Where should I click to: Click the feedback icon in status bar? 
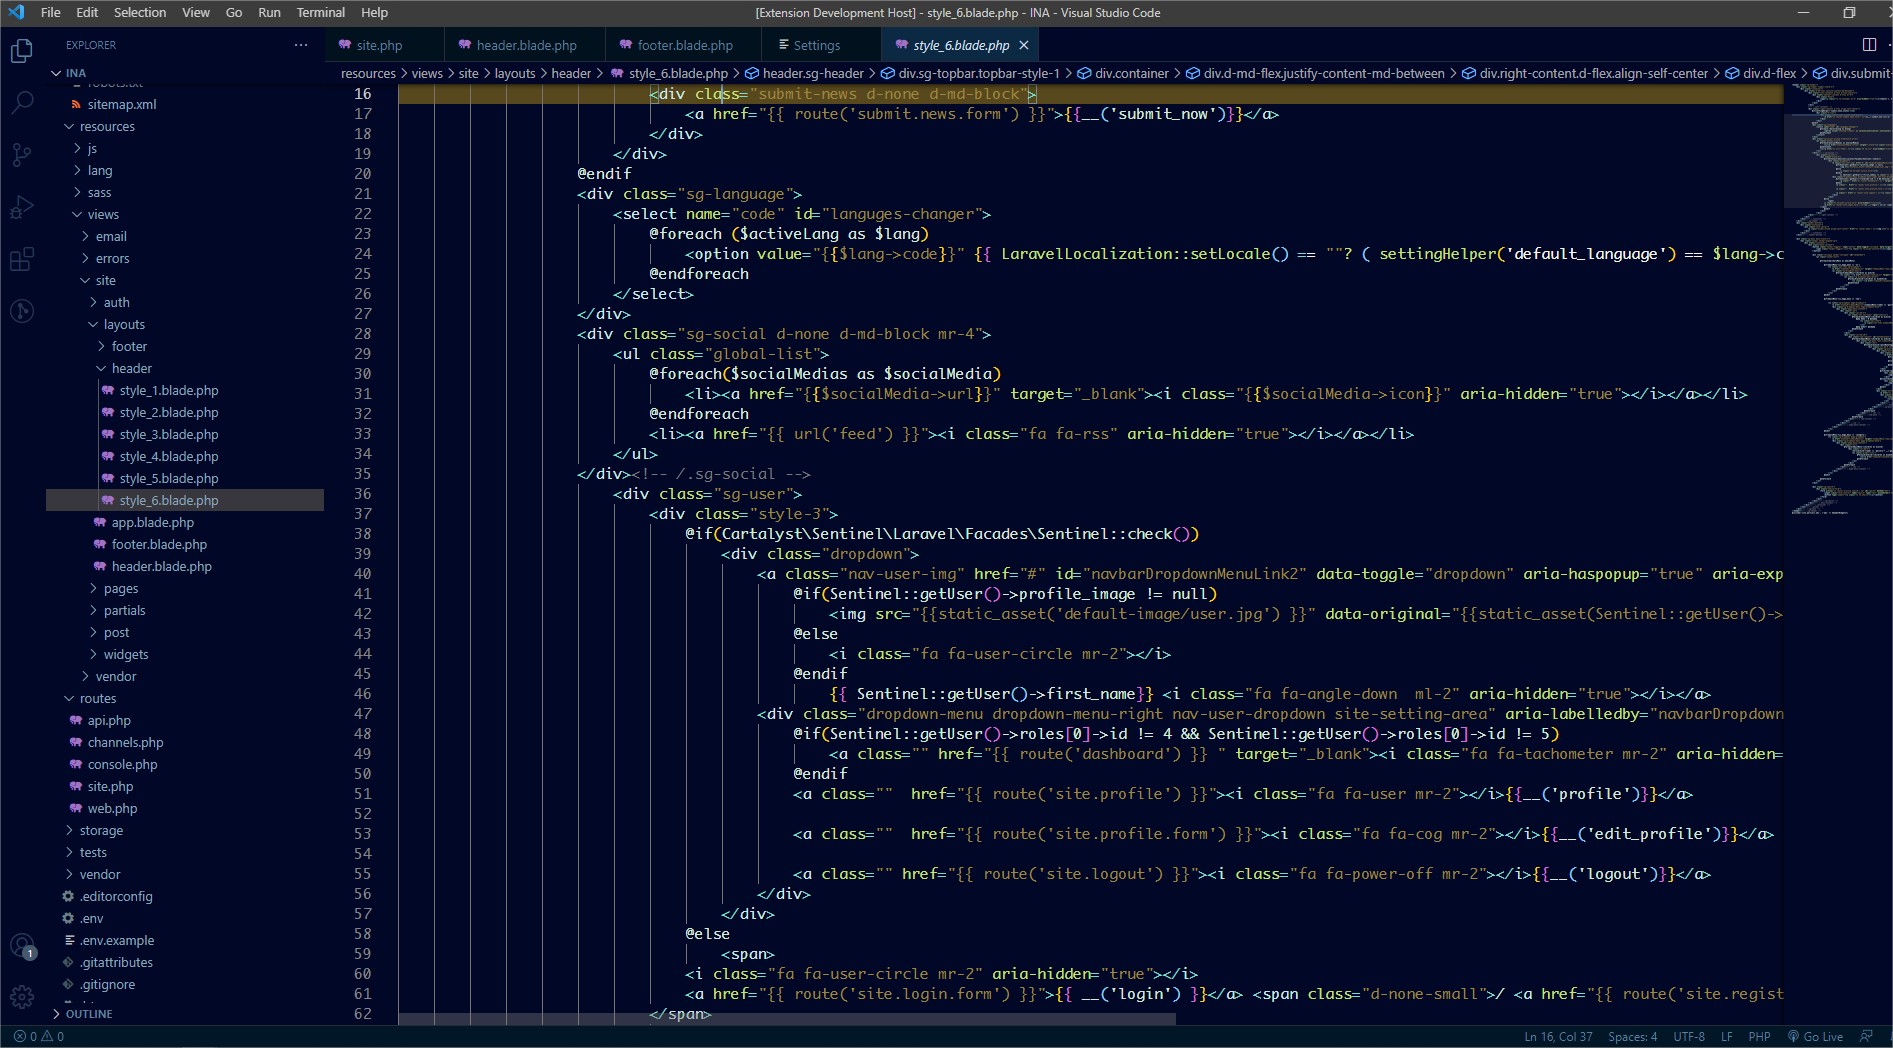point(1865,1036)
